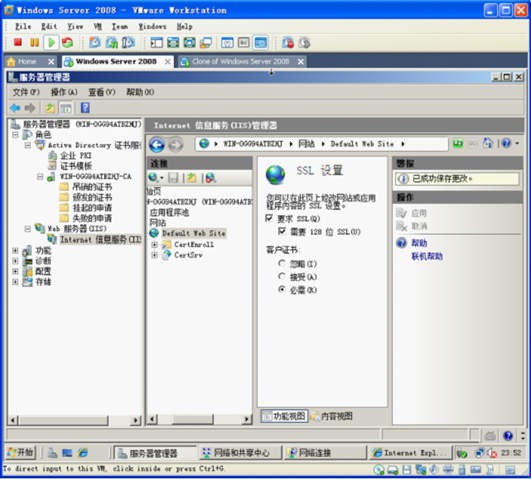The image size is (531, 479).
Task: Click the IIS address bar help icon
Action: [x=506, y=144]
